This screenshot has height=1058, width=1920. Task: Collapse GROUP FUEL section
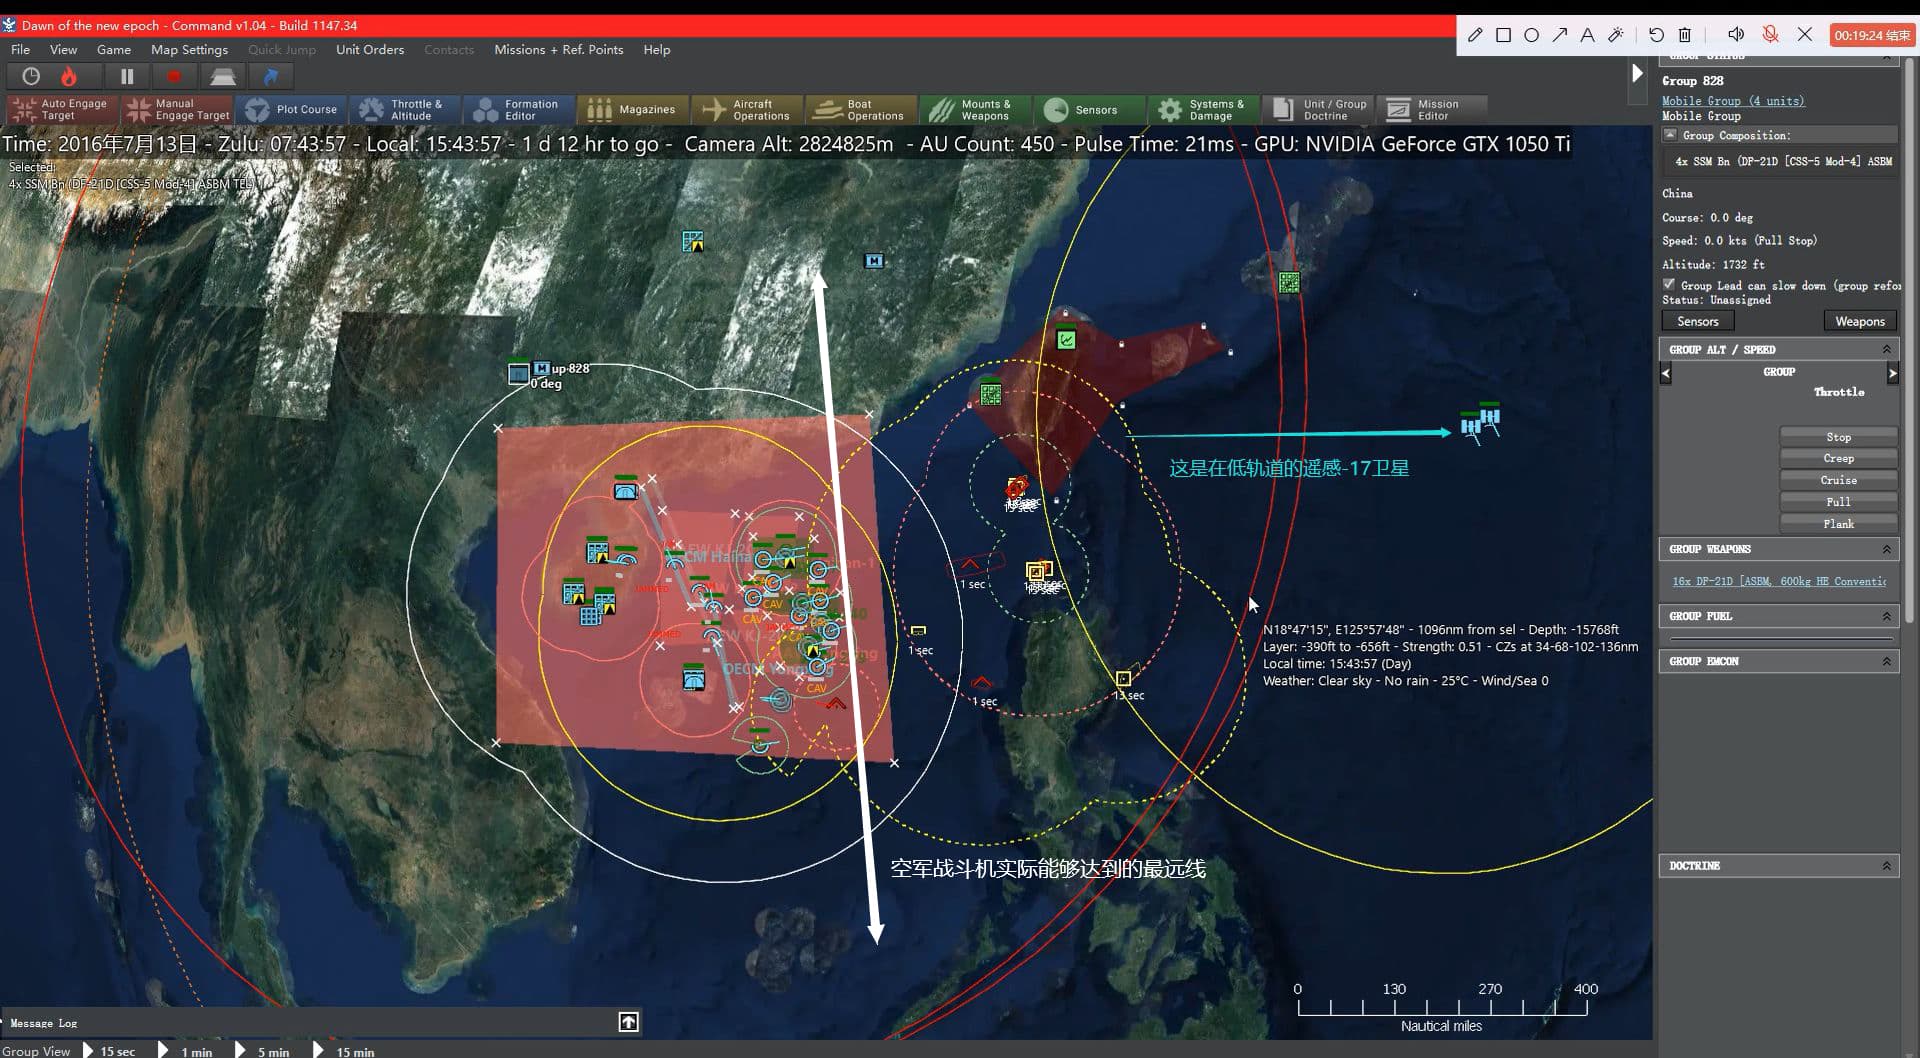coord(1886,616)
